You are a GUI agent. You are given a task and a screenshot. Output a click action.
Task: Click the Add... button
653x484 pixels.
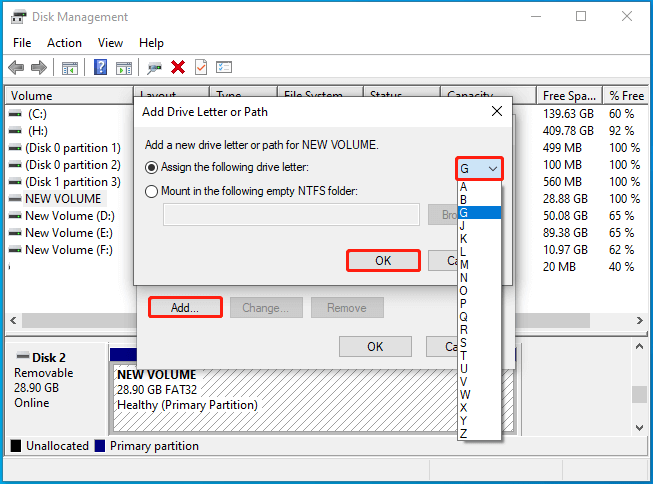tap(185, 308)
